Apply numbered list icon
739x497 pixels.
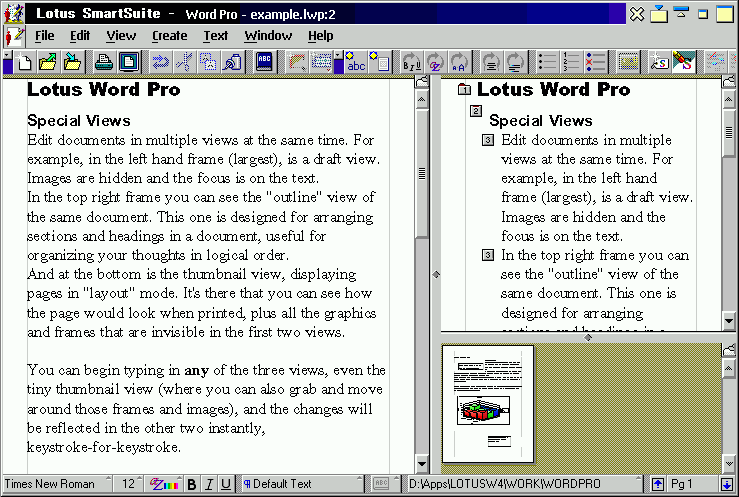(571, 62)
